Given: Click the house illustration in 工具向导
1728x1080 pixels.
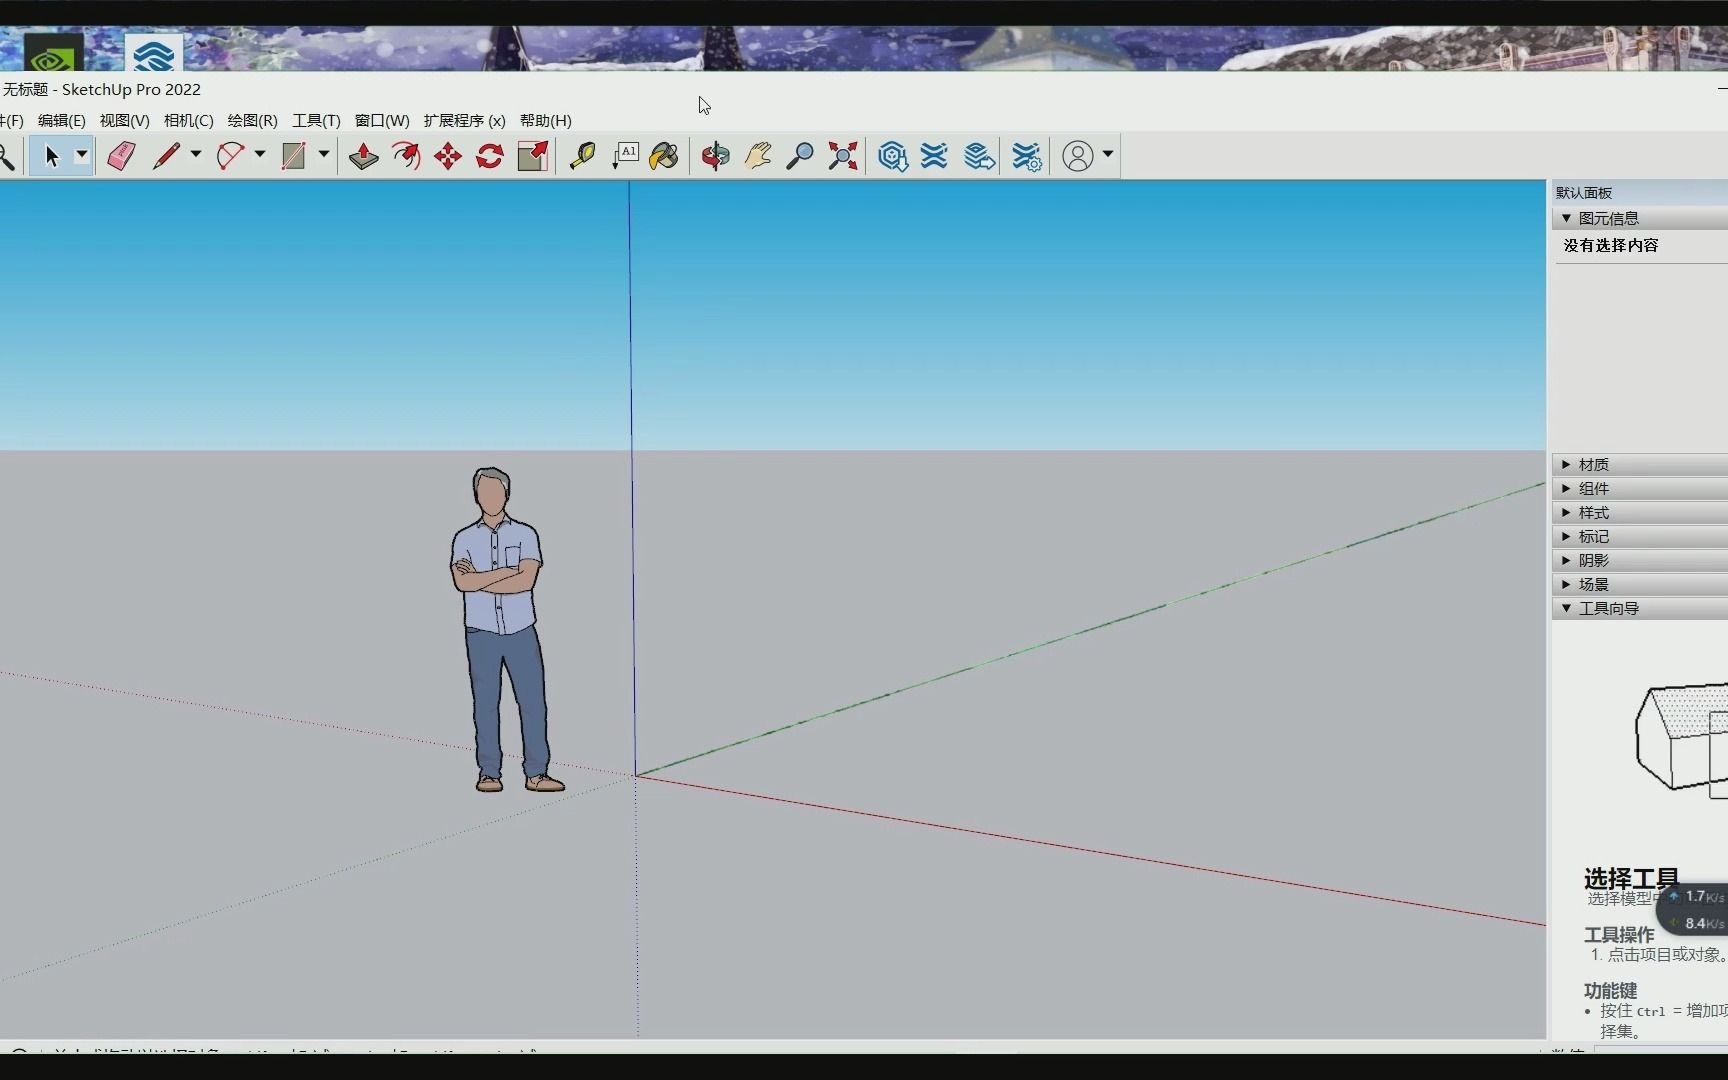Looking at the screenshot, I should [1681, 740].
